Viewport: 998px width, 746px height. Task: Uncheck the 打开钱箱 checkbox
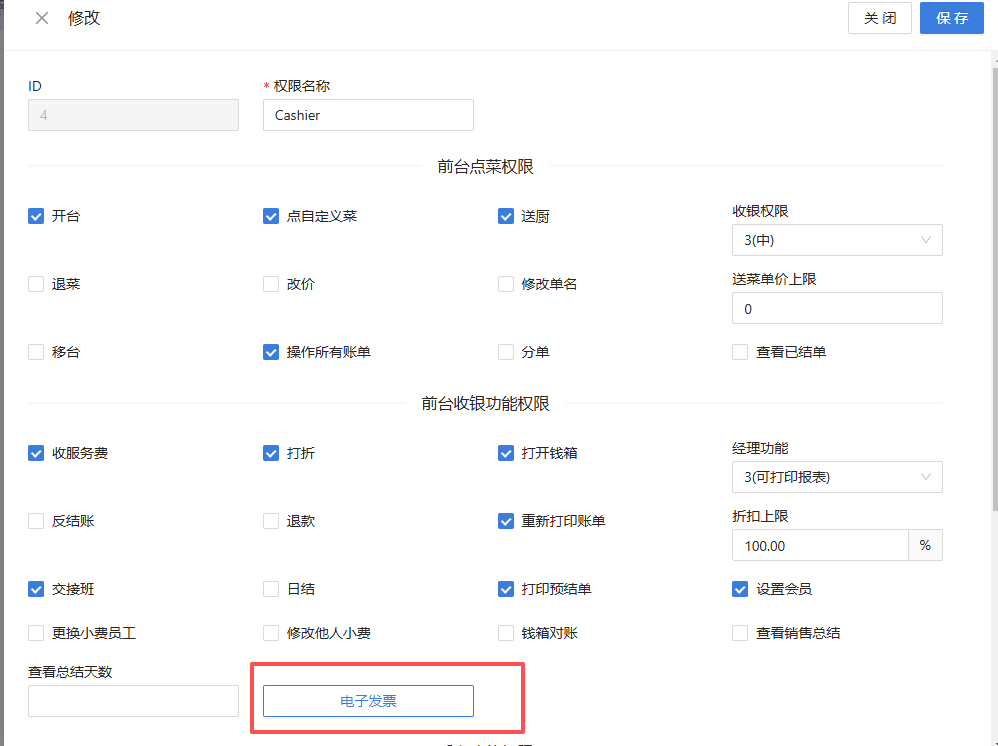coord(506,453)
